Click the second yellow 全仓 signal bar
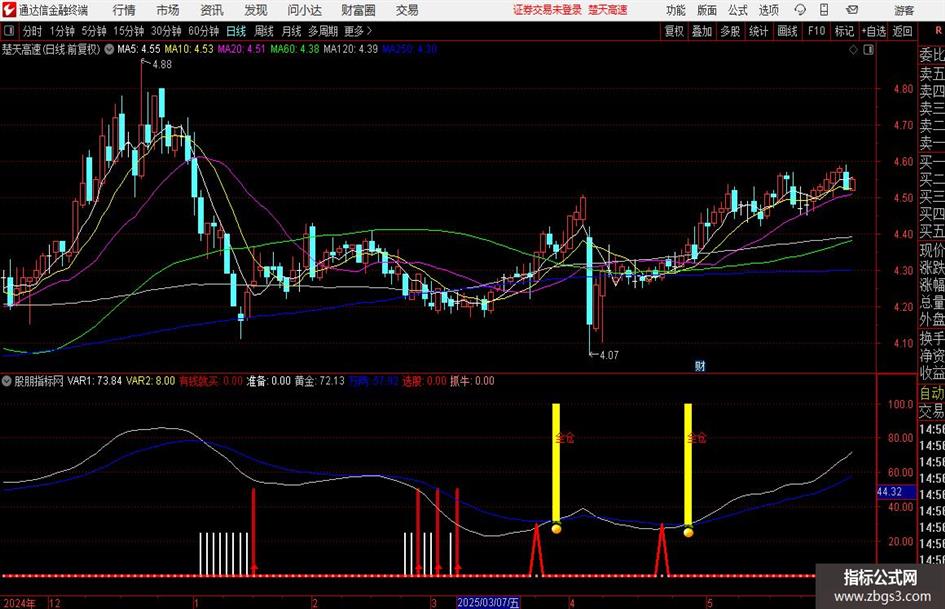 (688, 464)
